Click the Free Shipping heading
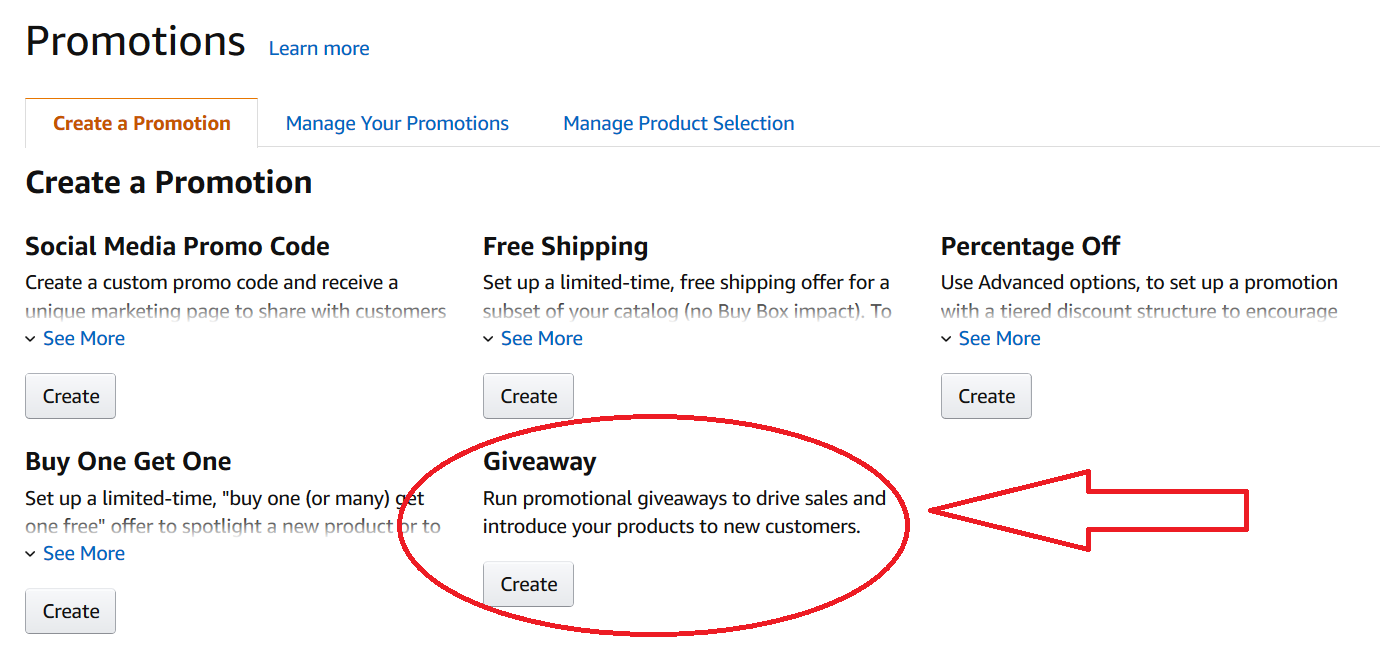Viewport: 1380px width, 665px height. pos(565,246)
